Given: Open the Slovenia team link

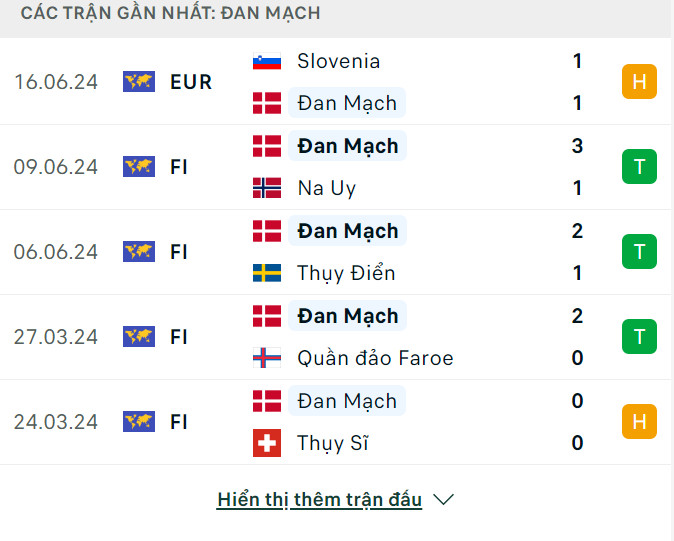Looking at the screenshot, I should [338, 61].
